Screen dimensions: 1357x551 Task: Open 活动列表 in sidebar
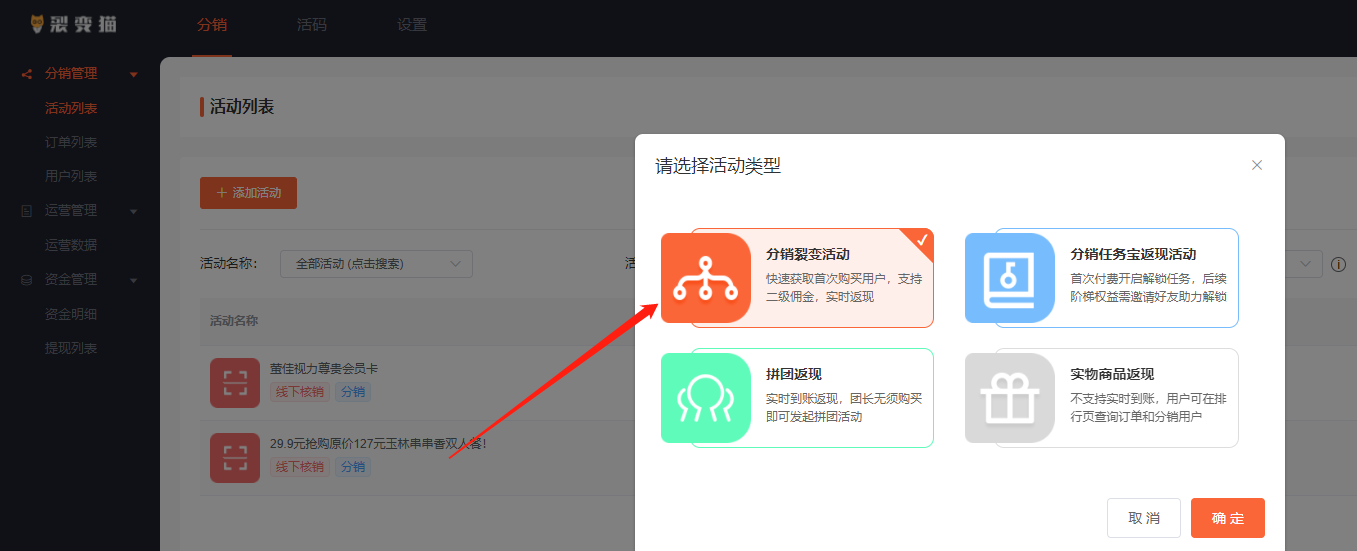(x=71, y=108)
